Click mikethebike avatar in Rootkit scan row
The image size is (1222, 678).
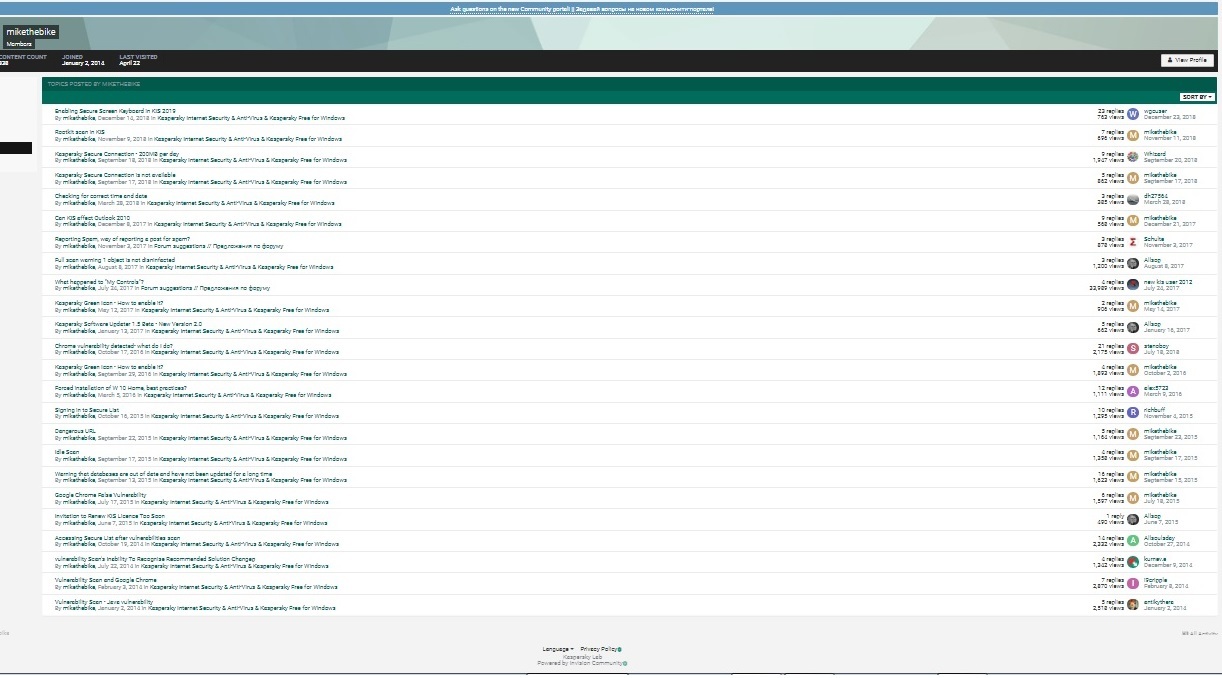pos(1133,135)
